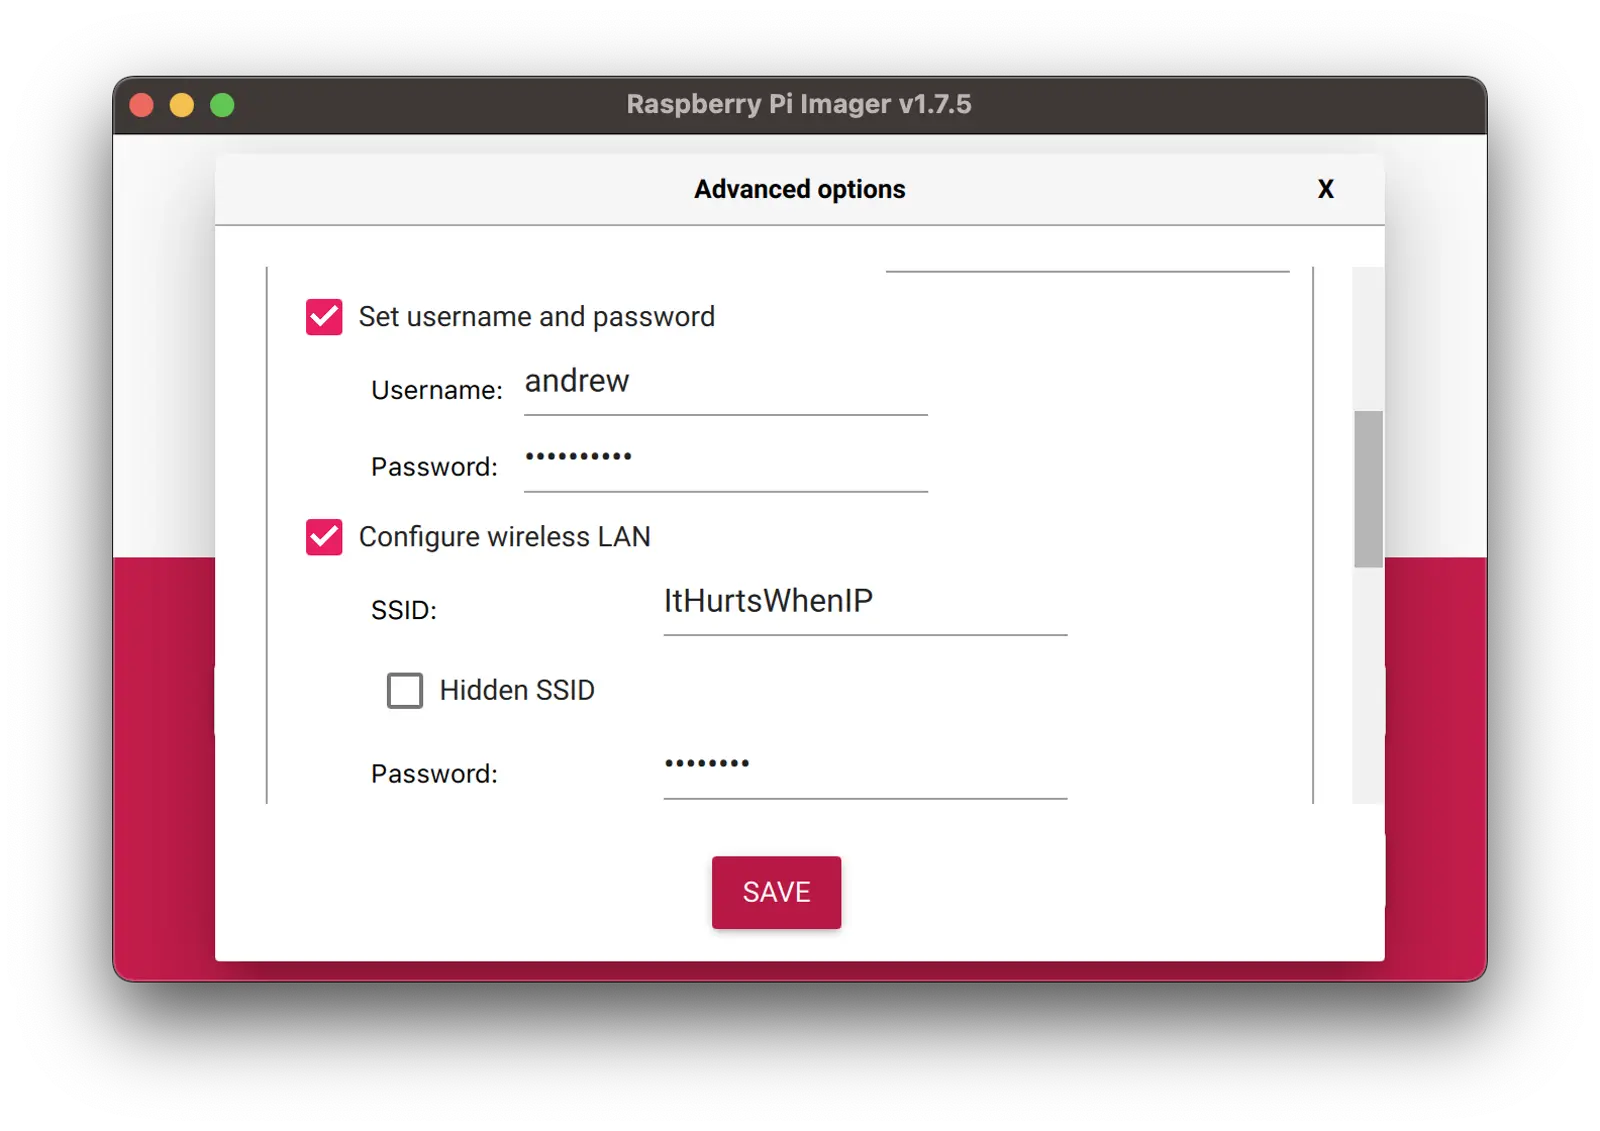
Task: Click the Set username and password label
Action: click(536, 317)
